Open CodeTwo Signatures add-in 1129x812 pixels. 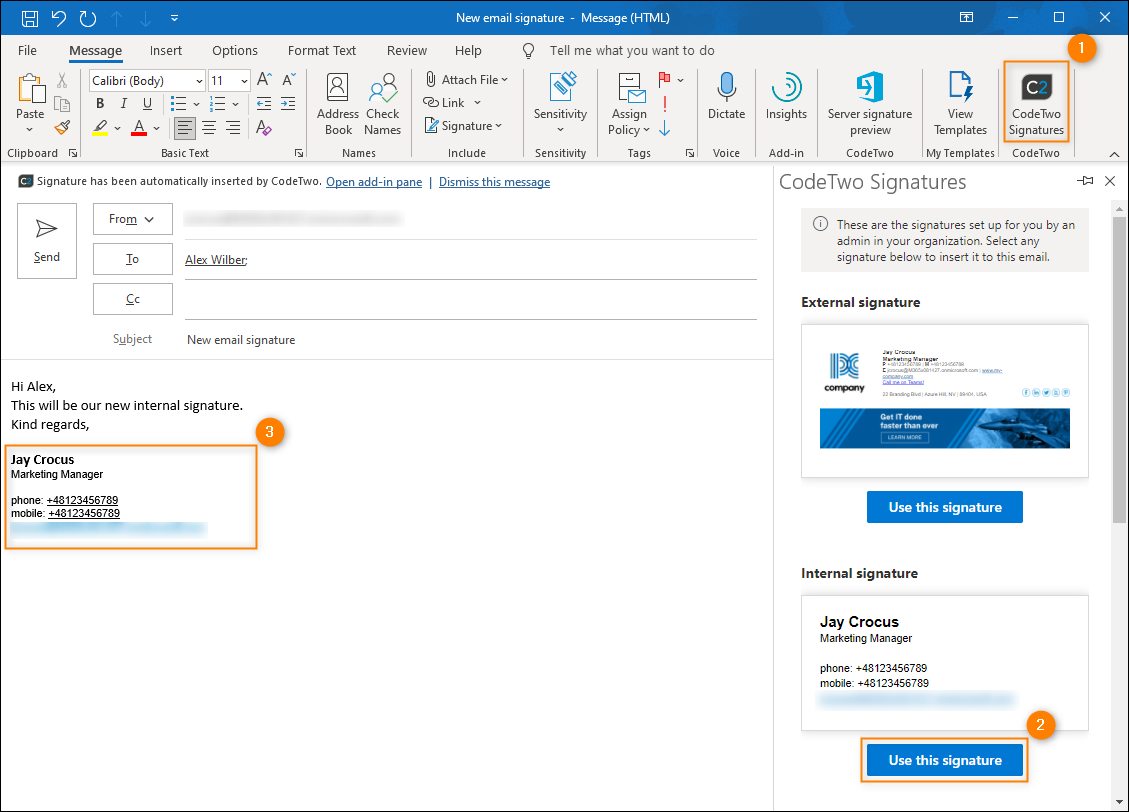click(1036, 104)
